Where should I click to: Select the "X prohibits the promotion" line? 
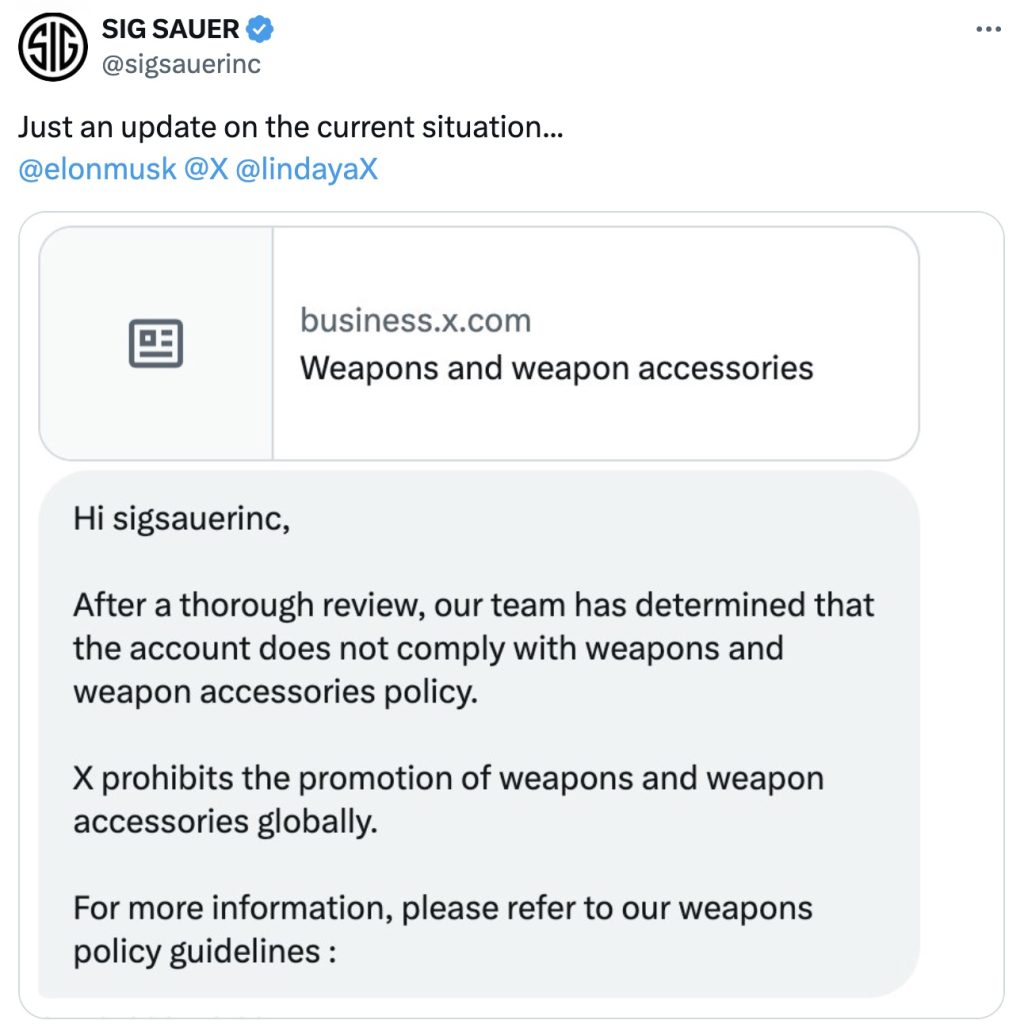coord(448,778)
